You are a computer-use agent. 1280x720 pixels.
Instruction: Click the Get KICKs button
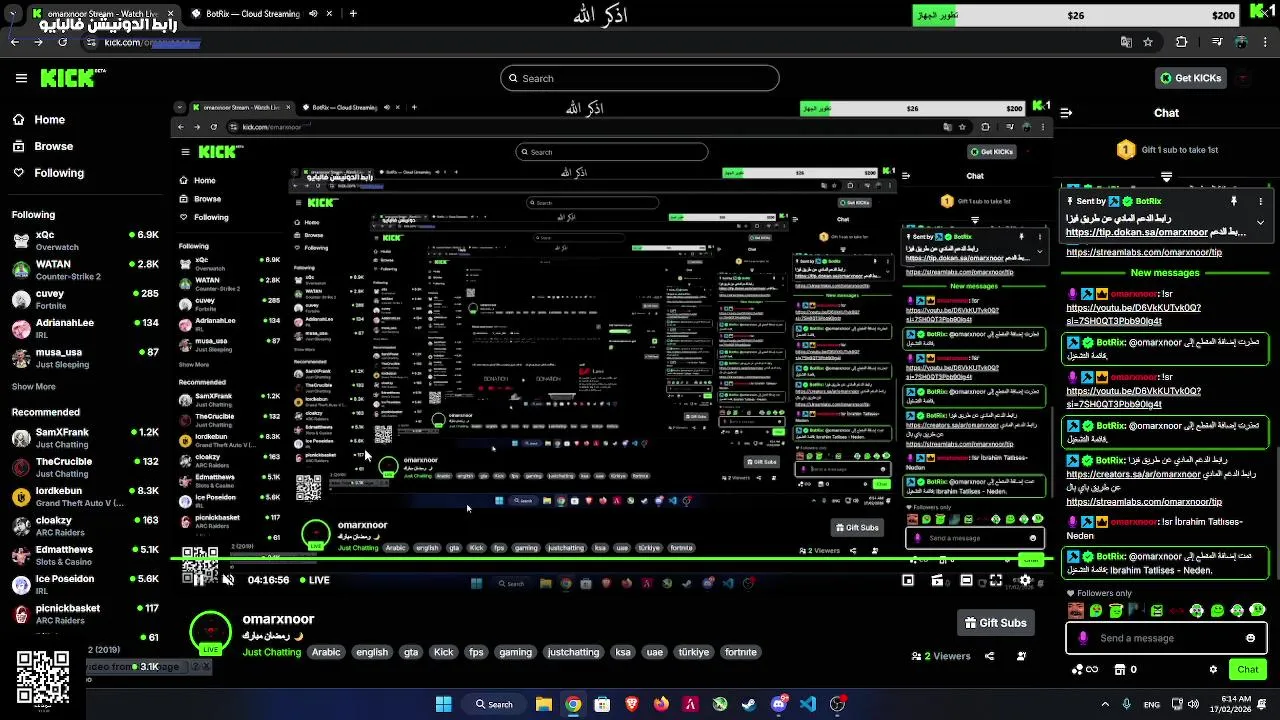[x=1190, y=78]
